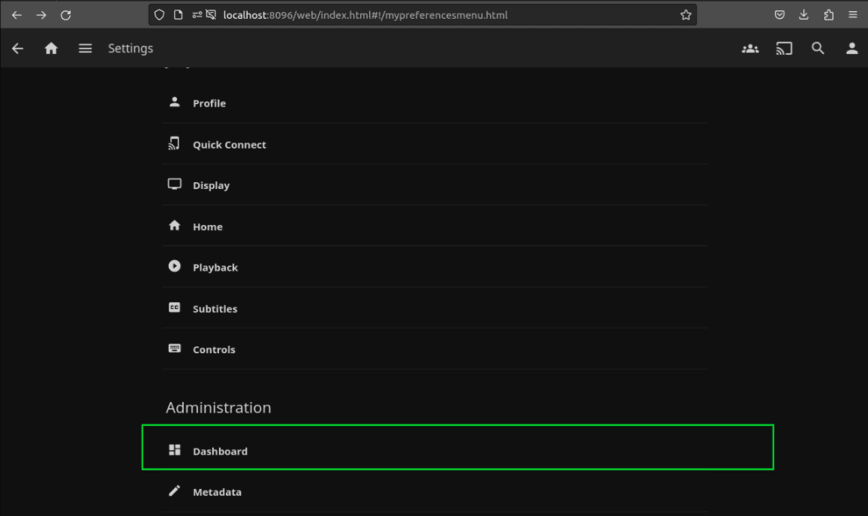Click the house icon beside Home entry
This screenshot has height=516, width=868.
point(174,225)
